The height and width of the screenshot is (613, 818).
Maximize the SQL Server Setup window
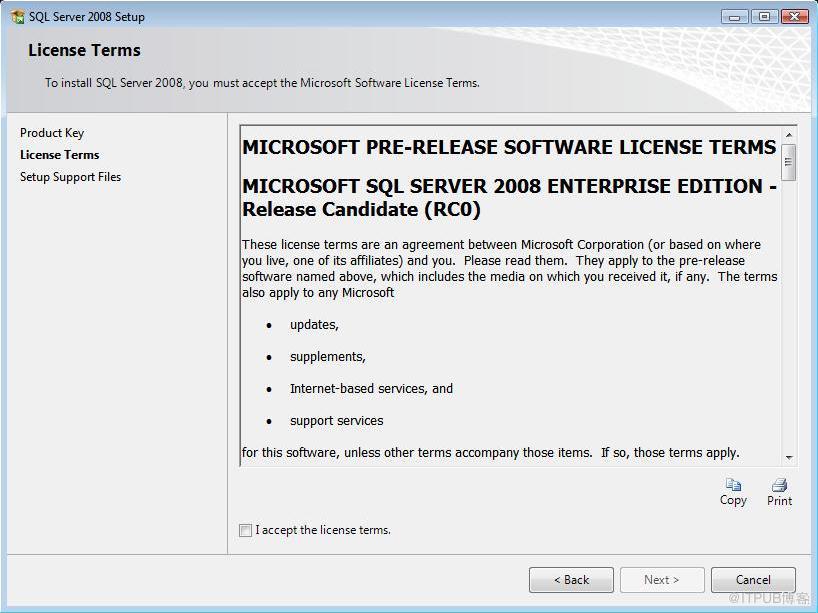(764, 17)
